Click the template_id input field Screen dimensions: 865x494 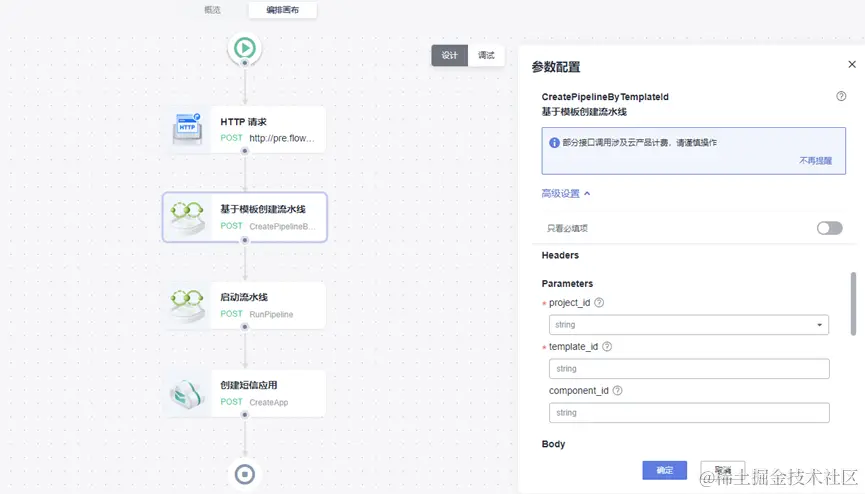coord(689,369)
